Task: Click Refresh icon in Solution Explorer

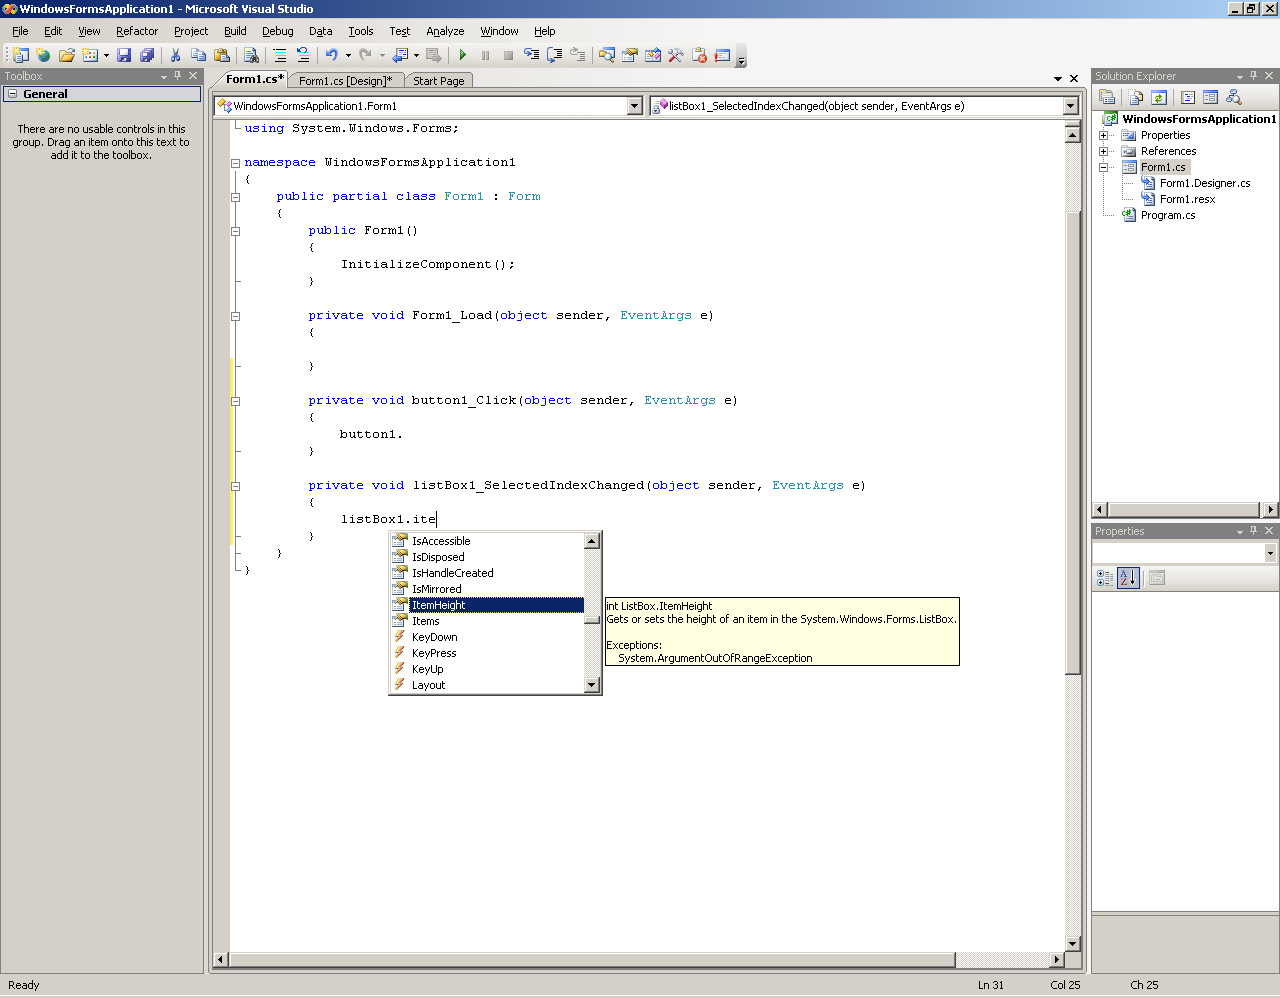Action: tap(1159, 97)
